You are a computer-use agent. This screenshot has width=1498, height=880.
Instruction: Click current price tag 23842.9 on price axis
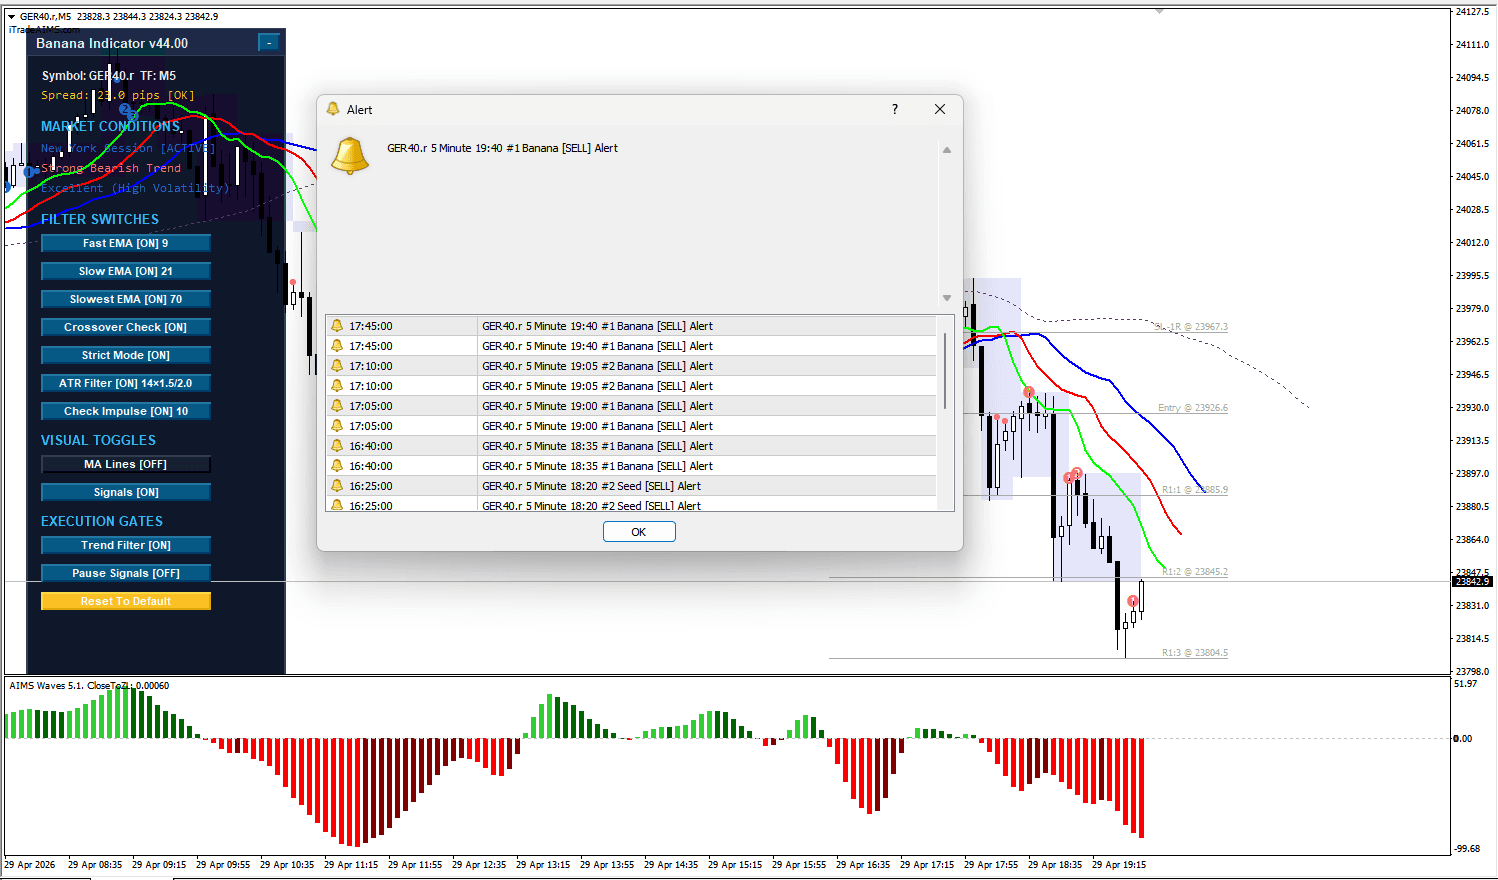point(1472,581)
